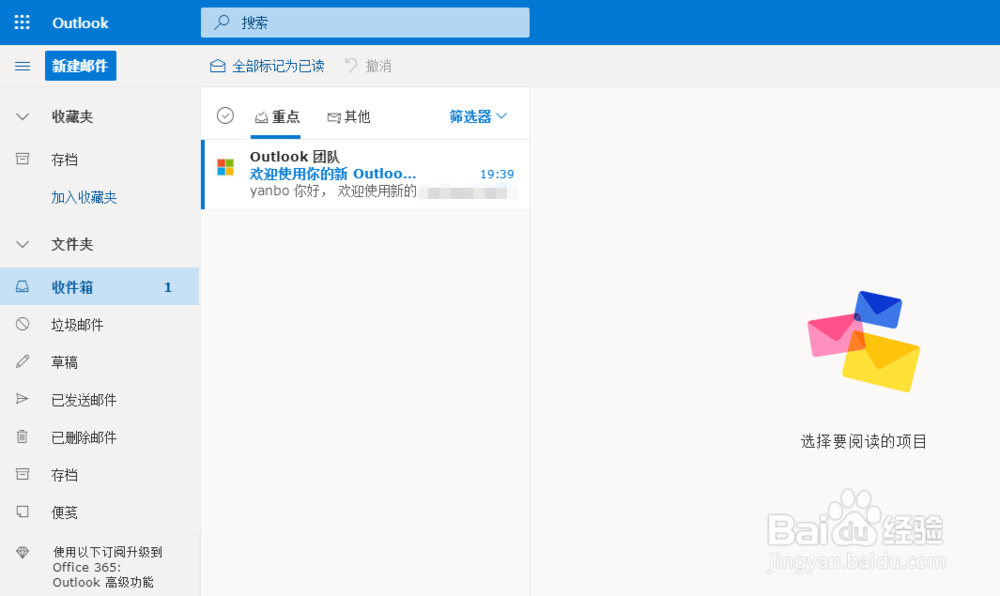Click the 已发送邮件 paper plane icon
1000x596 pixels.
click(22, 399)
